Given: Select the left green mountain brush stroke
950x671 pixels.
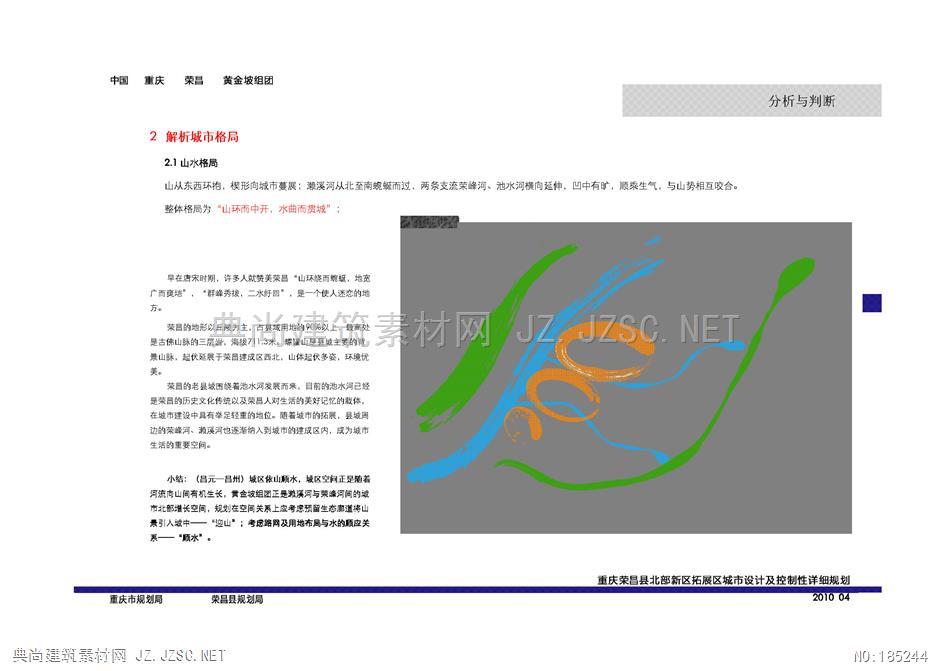Looking at the screenshot, I should (x=480, y=330).
